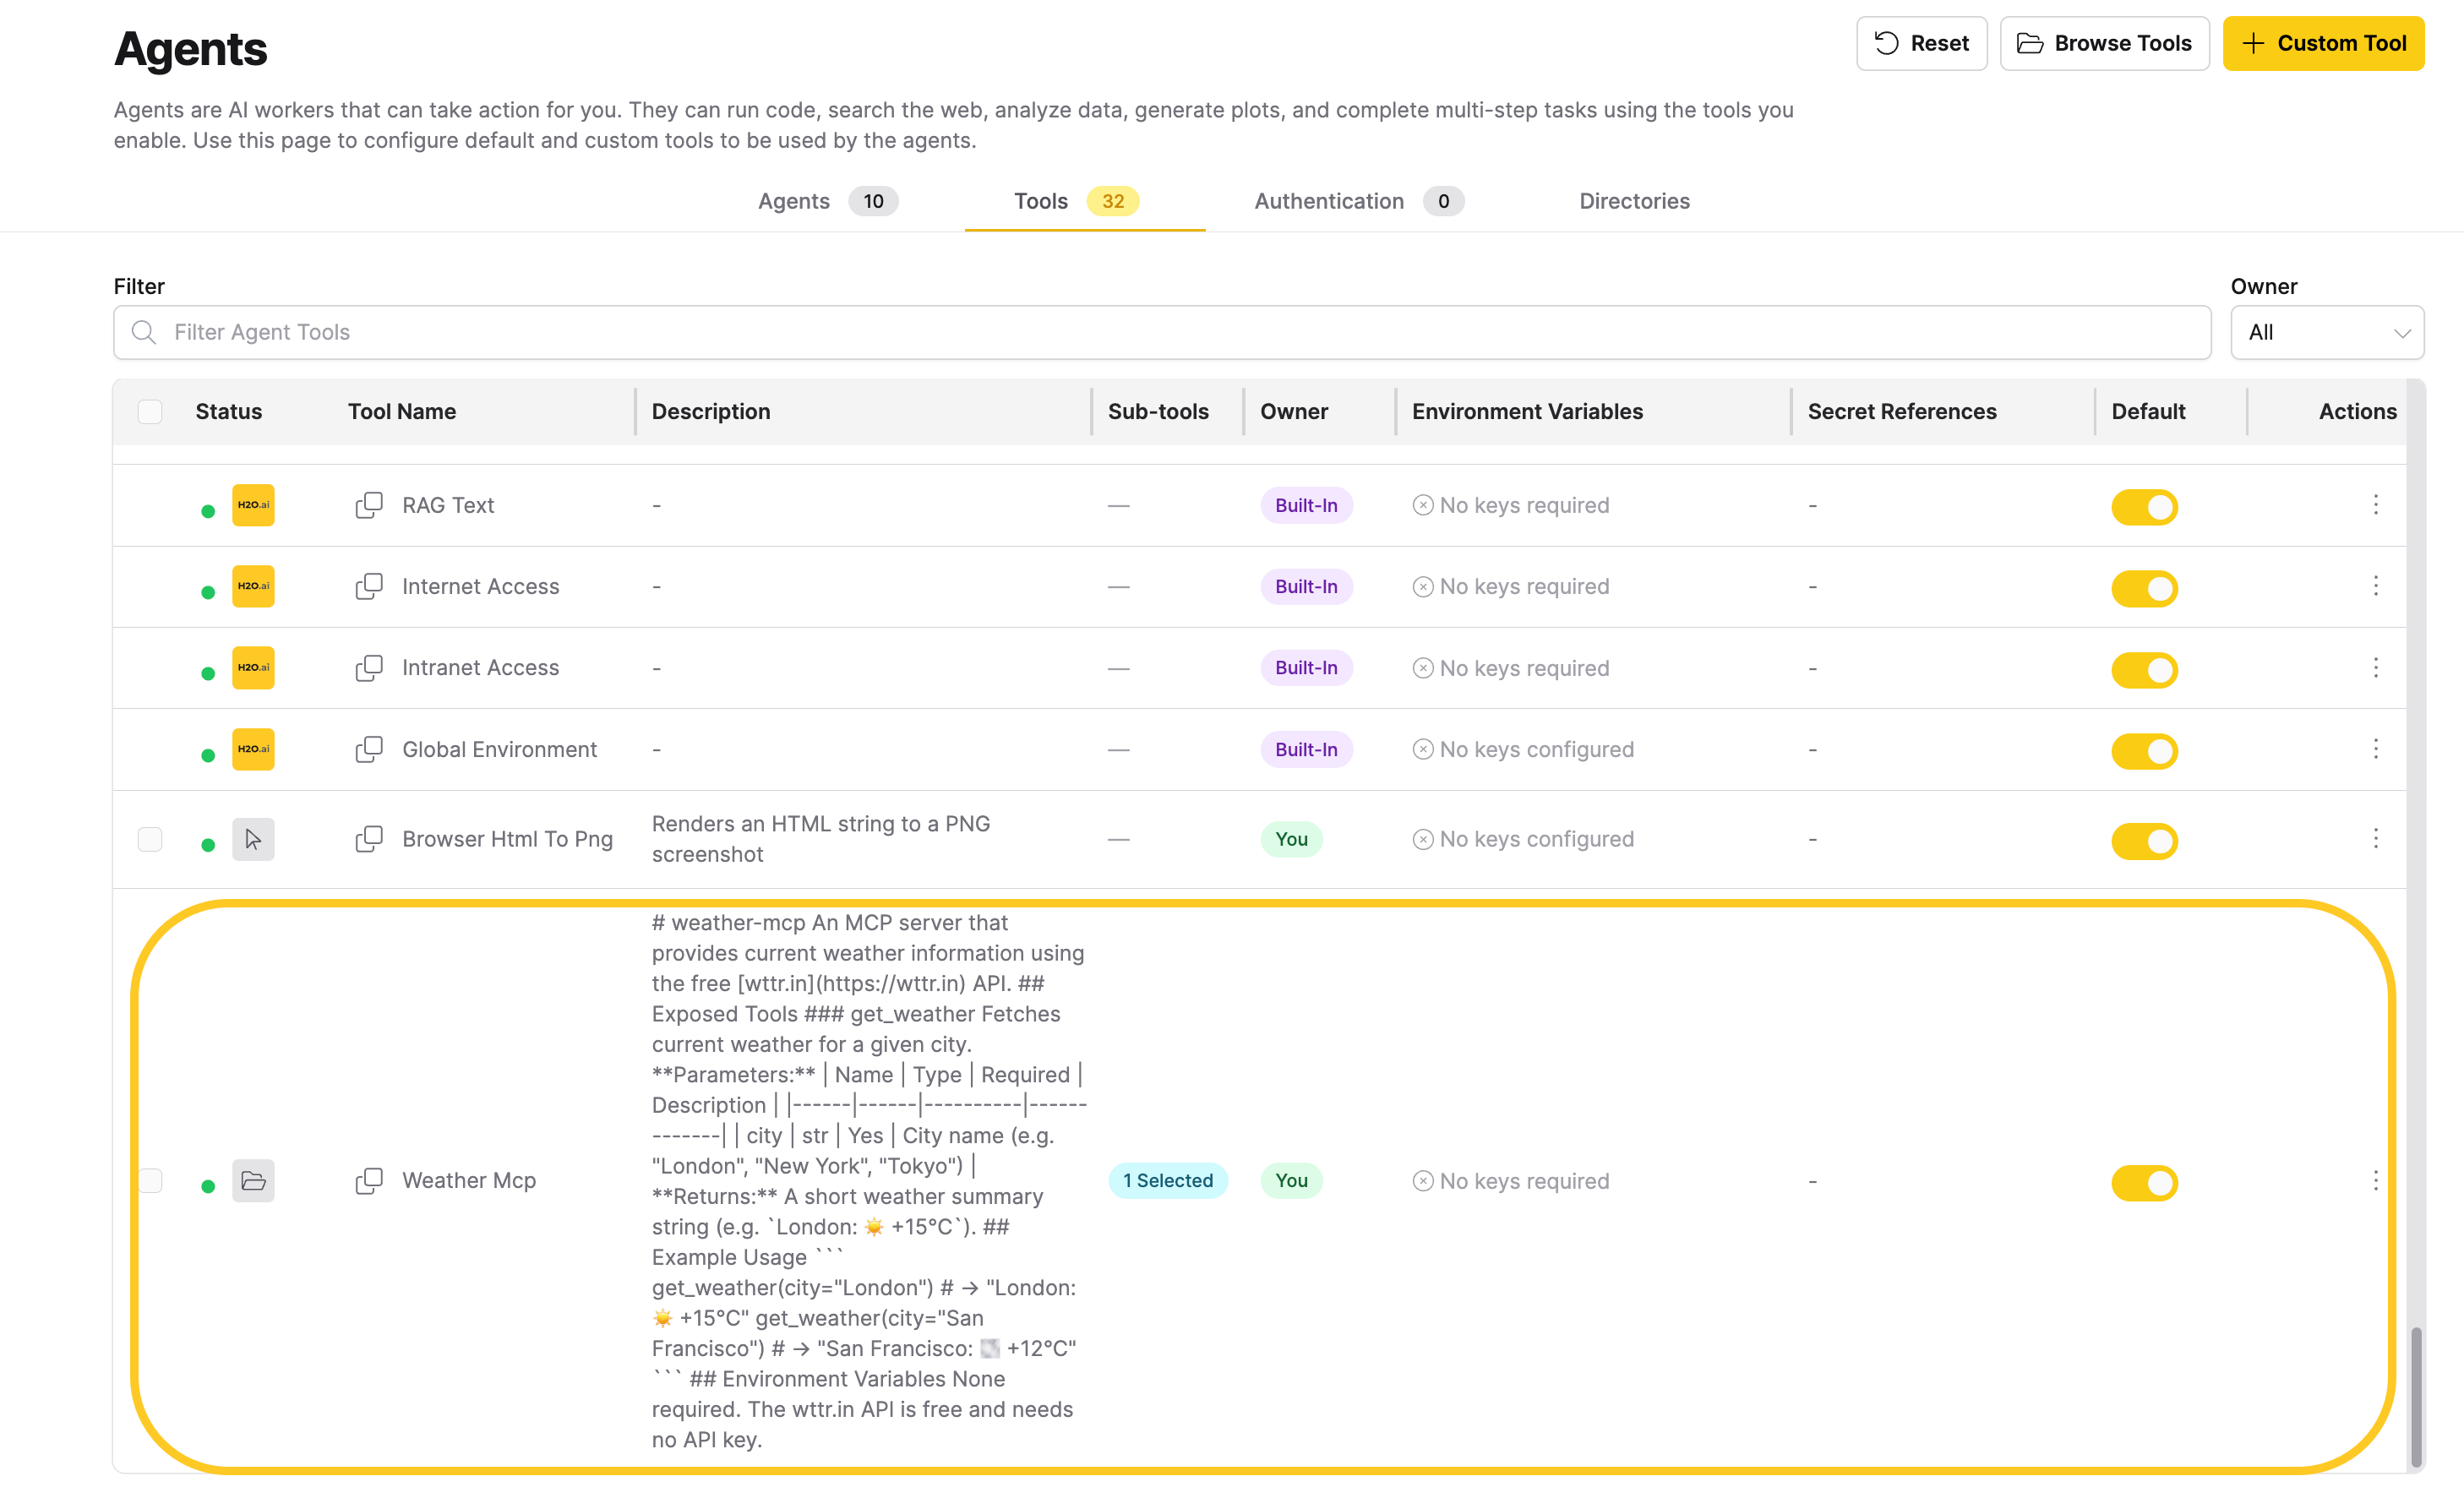This screenshot has height=1509, width=2464.
Task: Click the search magnifier icon in filter box
Action: pos(144,332)
